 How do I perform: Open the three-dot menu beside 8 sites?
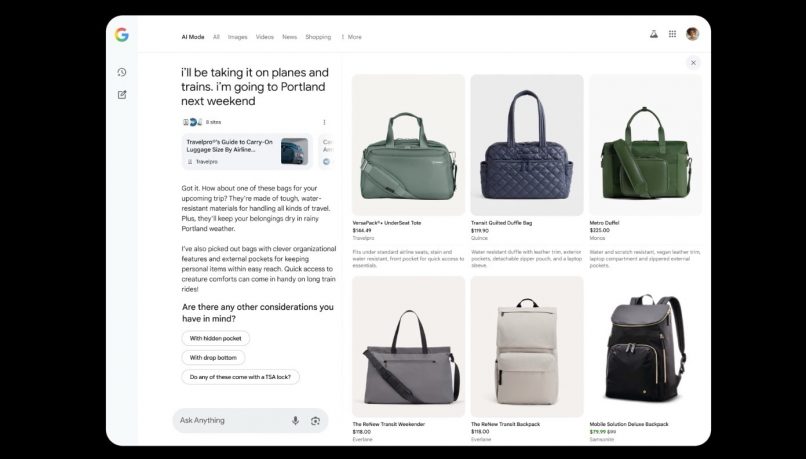[324, 122]
